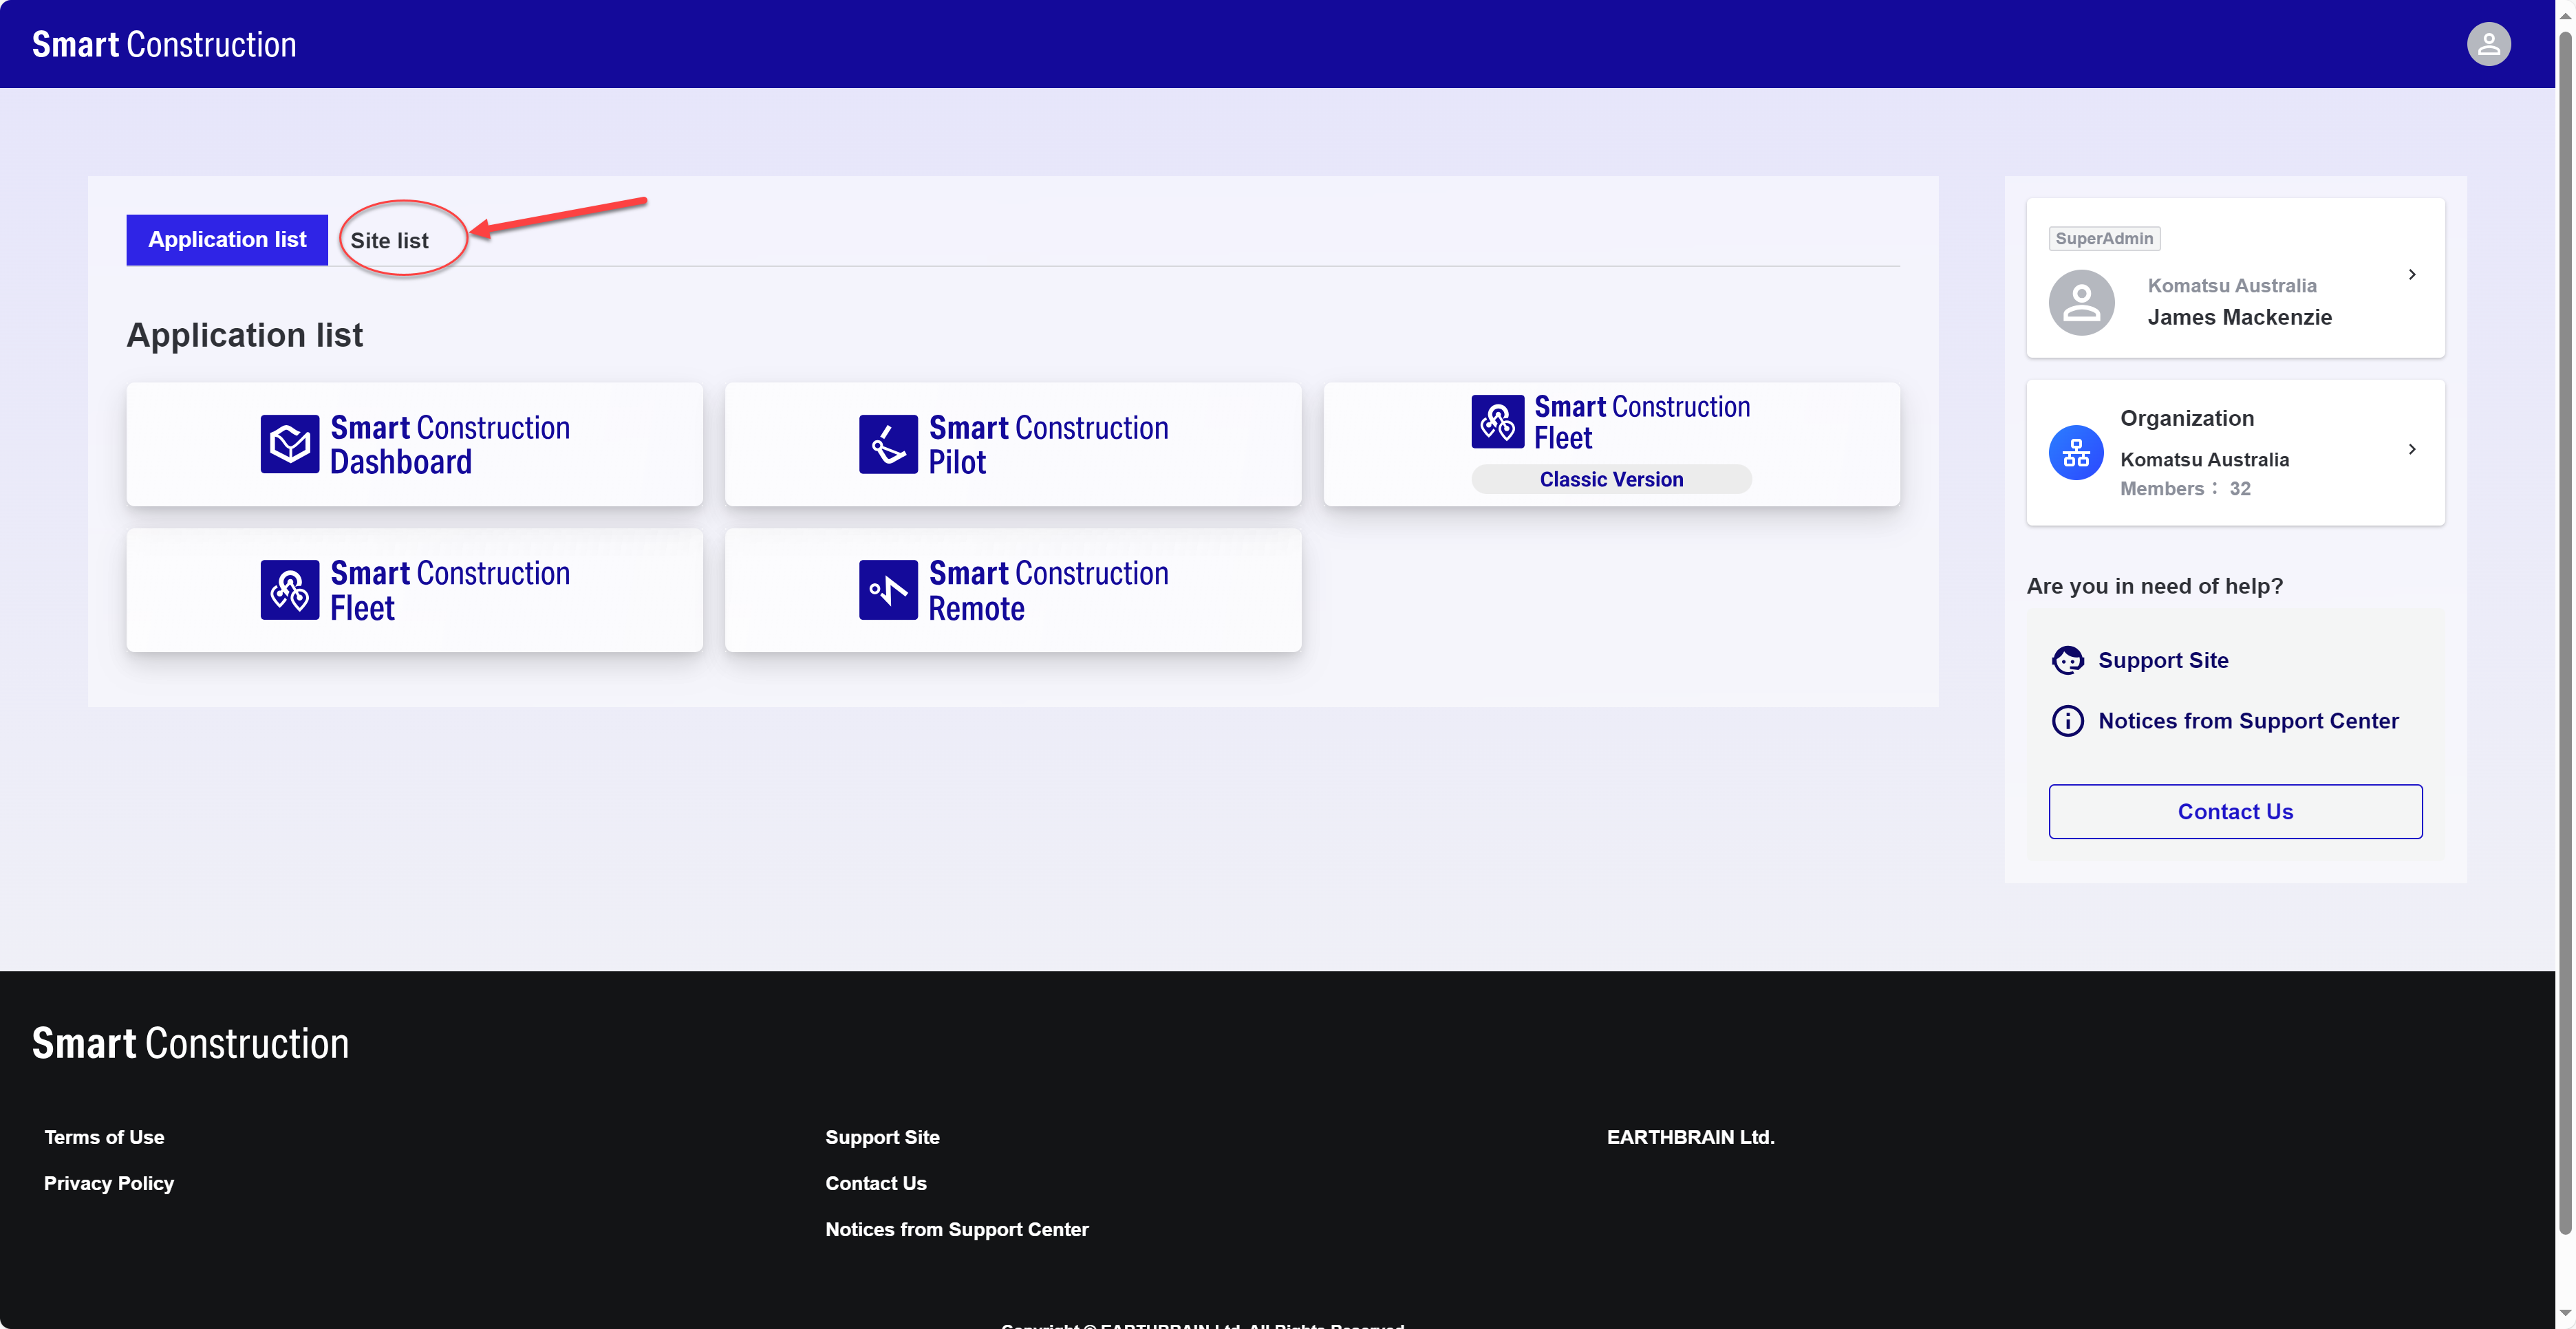
Task: Expand the Organization card chevron
Action: 2412,449
